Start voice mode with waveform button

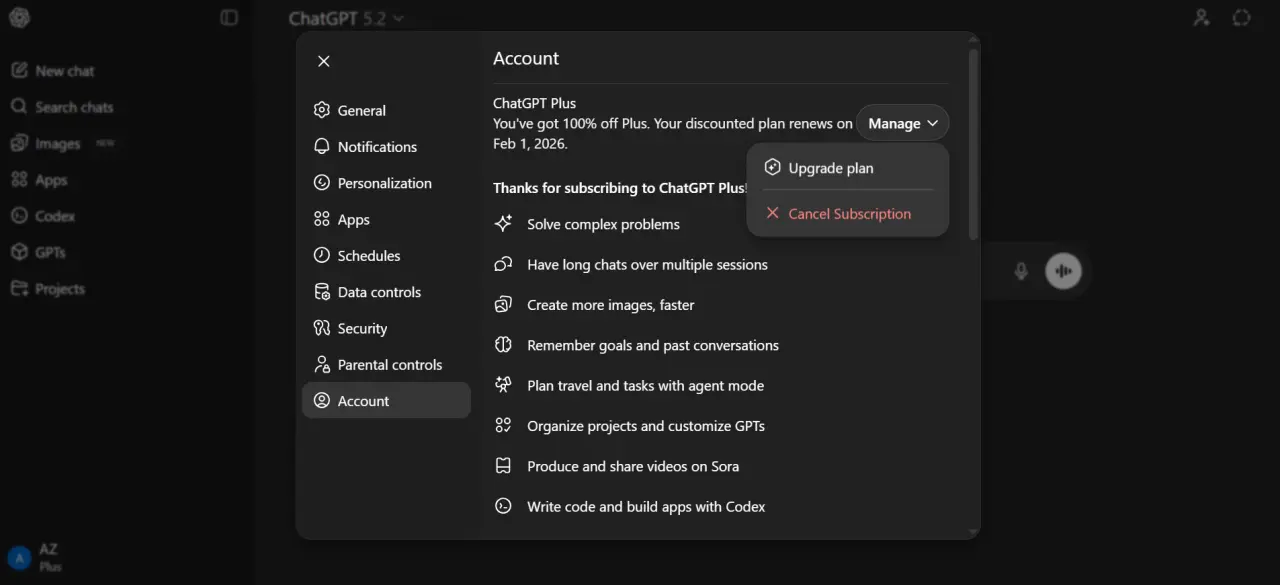(x=1063, y=271)
